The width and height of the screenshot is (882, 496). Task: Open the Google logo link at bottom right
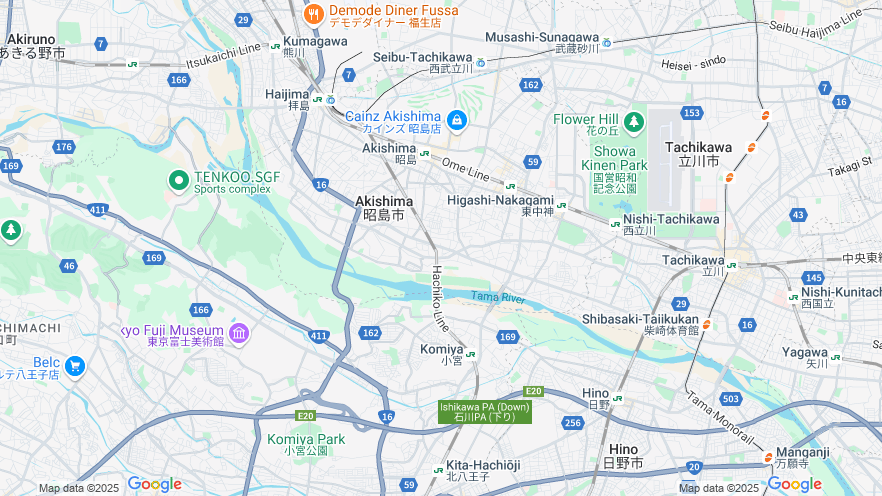point(794,484)
